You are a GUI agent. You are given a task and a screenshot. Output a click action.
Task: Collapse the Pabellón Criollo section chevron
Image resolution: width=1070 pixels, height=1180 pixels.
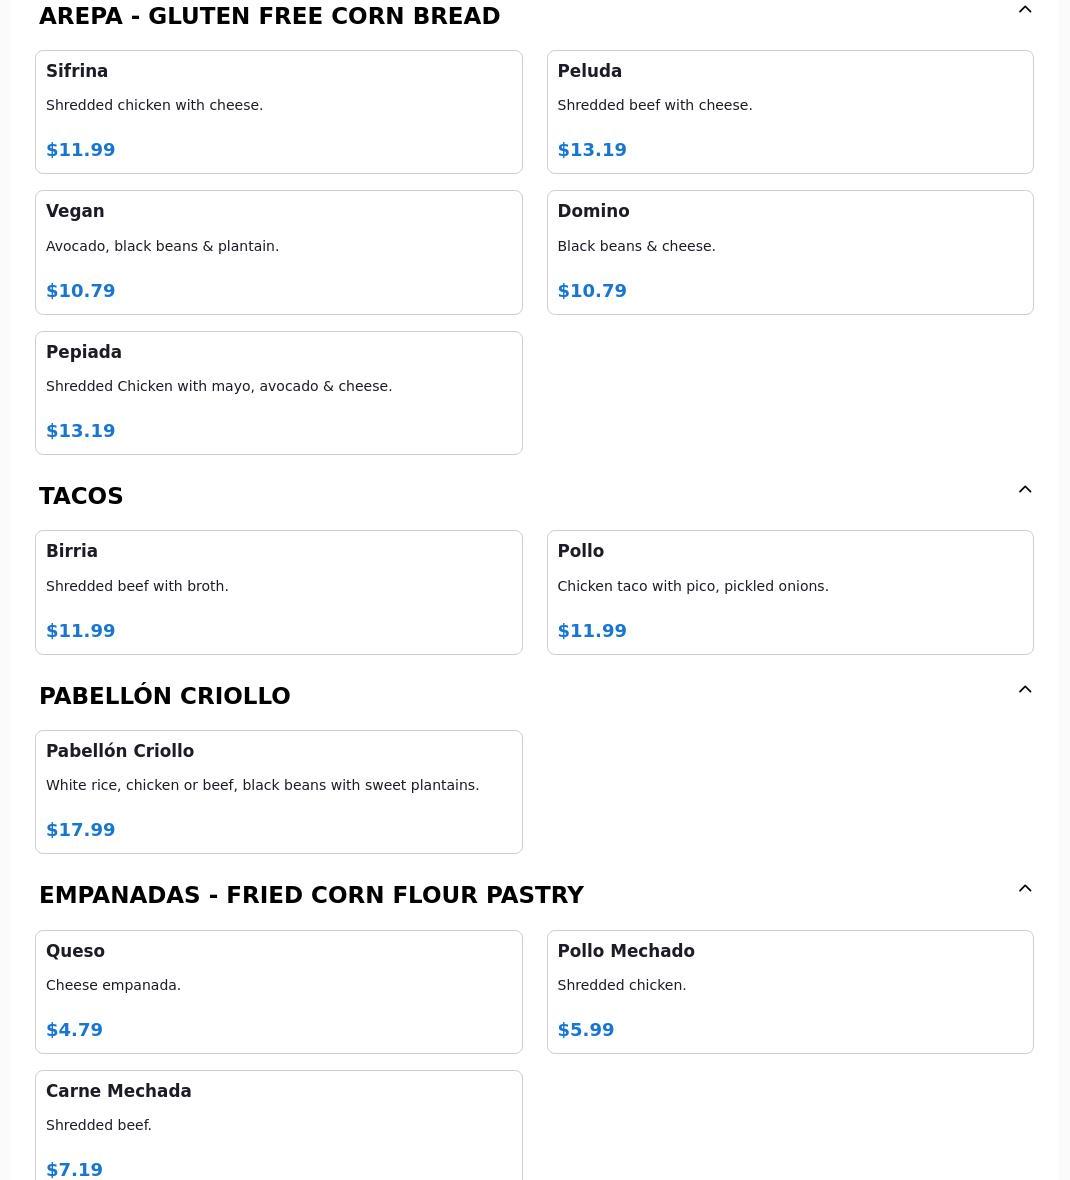point(1024,689)
